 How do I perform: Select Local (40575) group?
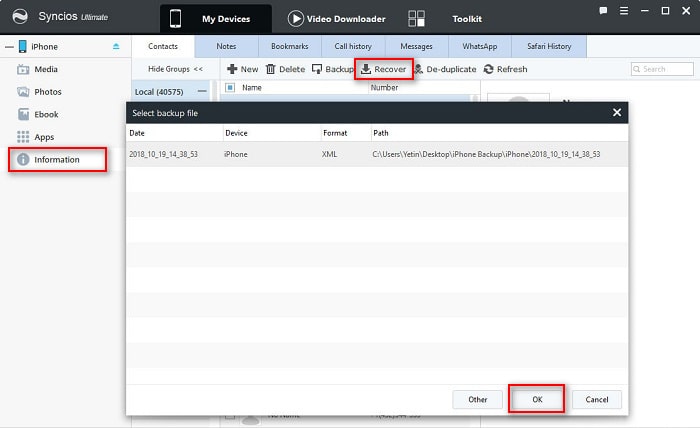tap(159, 92)
